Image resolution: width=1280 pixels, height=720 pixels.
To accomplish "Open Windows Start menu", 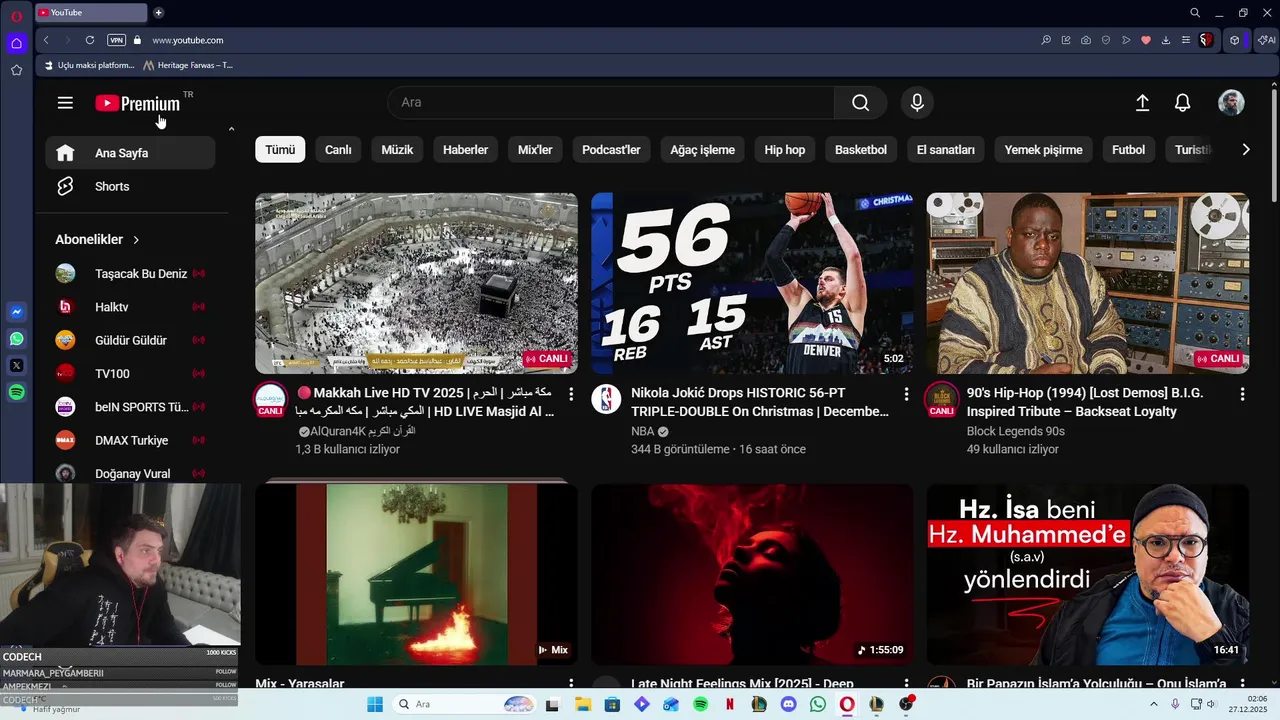I will point(375,704).
